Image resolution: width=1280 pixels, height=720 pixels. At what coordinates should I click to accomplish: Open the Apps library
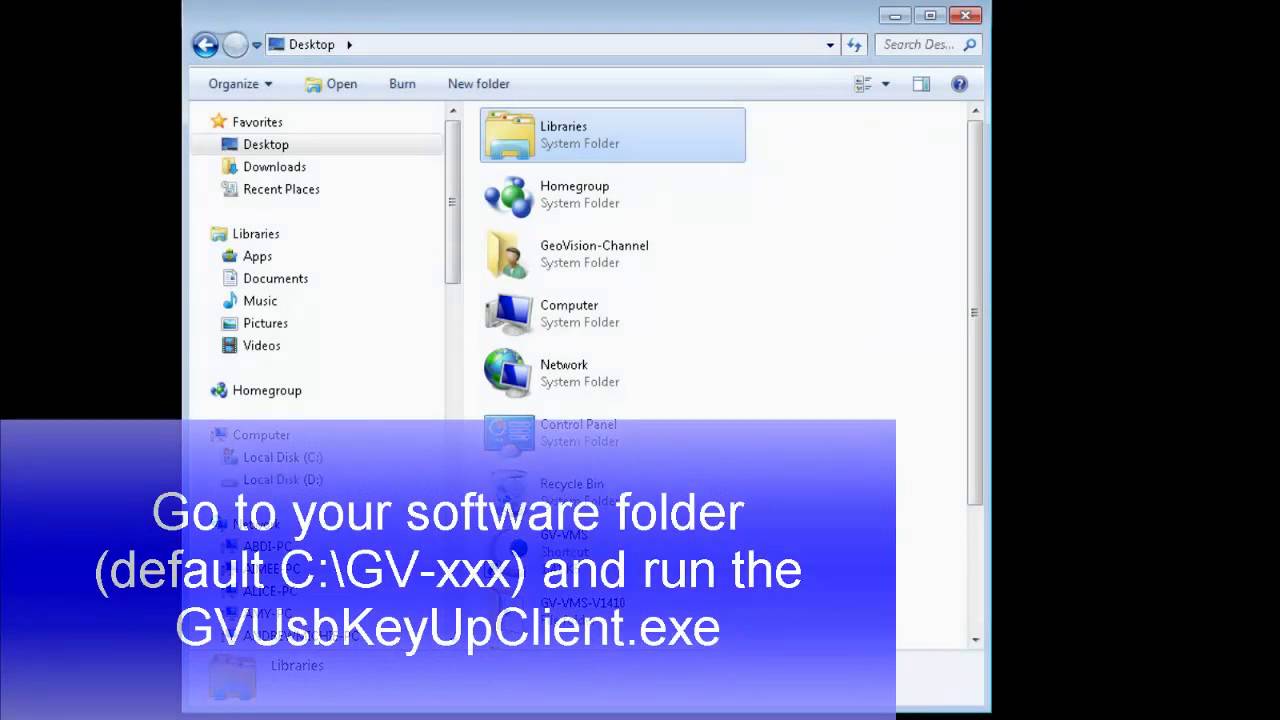click(x=257, y=256)
